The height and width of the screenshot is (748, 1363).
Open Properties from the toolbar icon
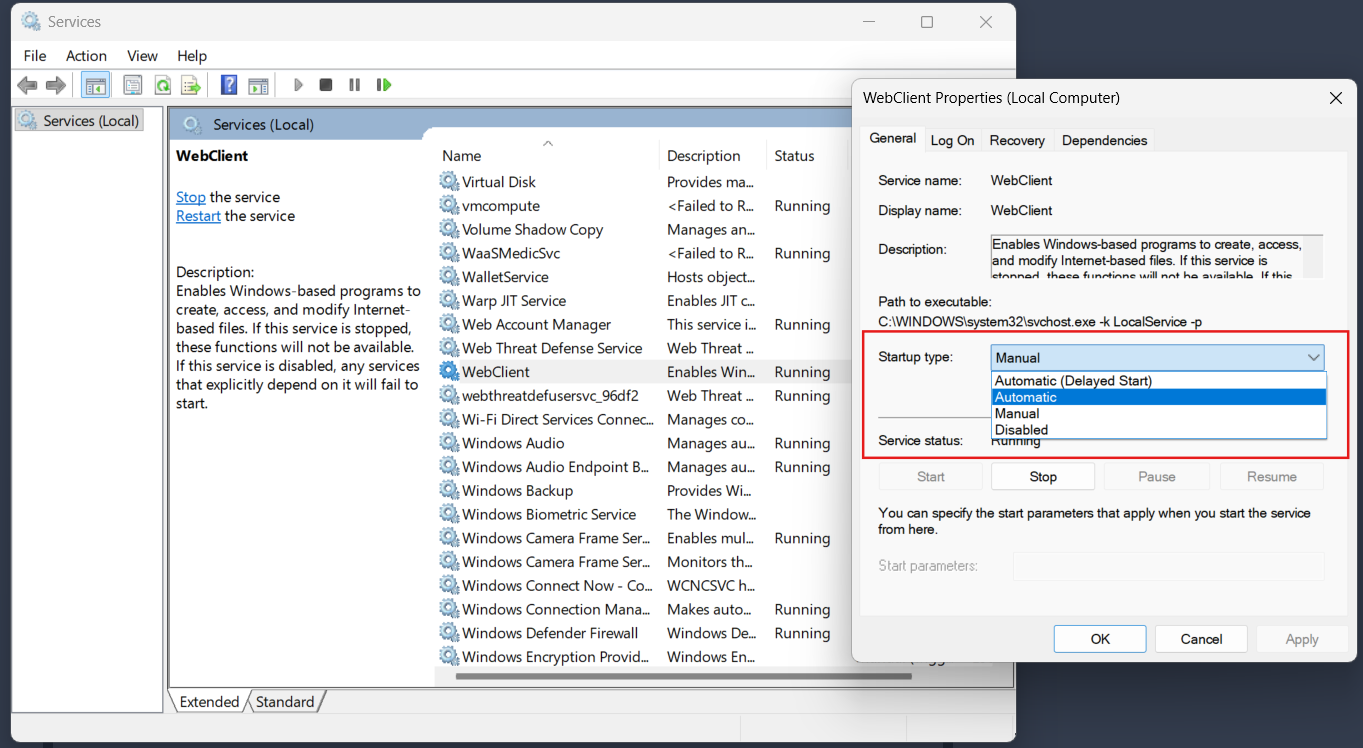(133, 86)
